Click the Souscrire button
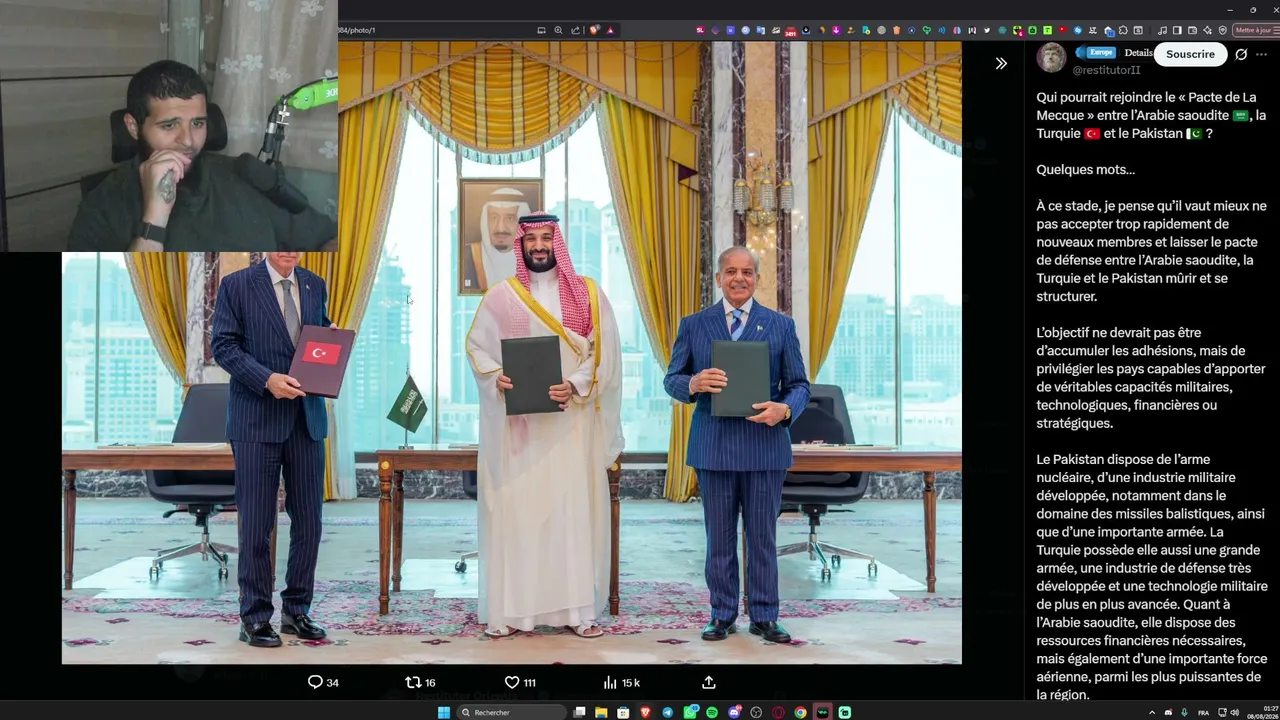Viewport: 1280px width, 720px height. 1190,54
